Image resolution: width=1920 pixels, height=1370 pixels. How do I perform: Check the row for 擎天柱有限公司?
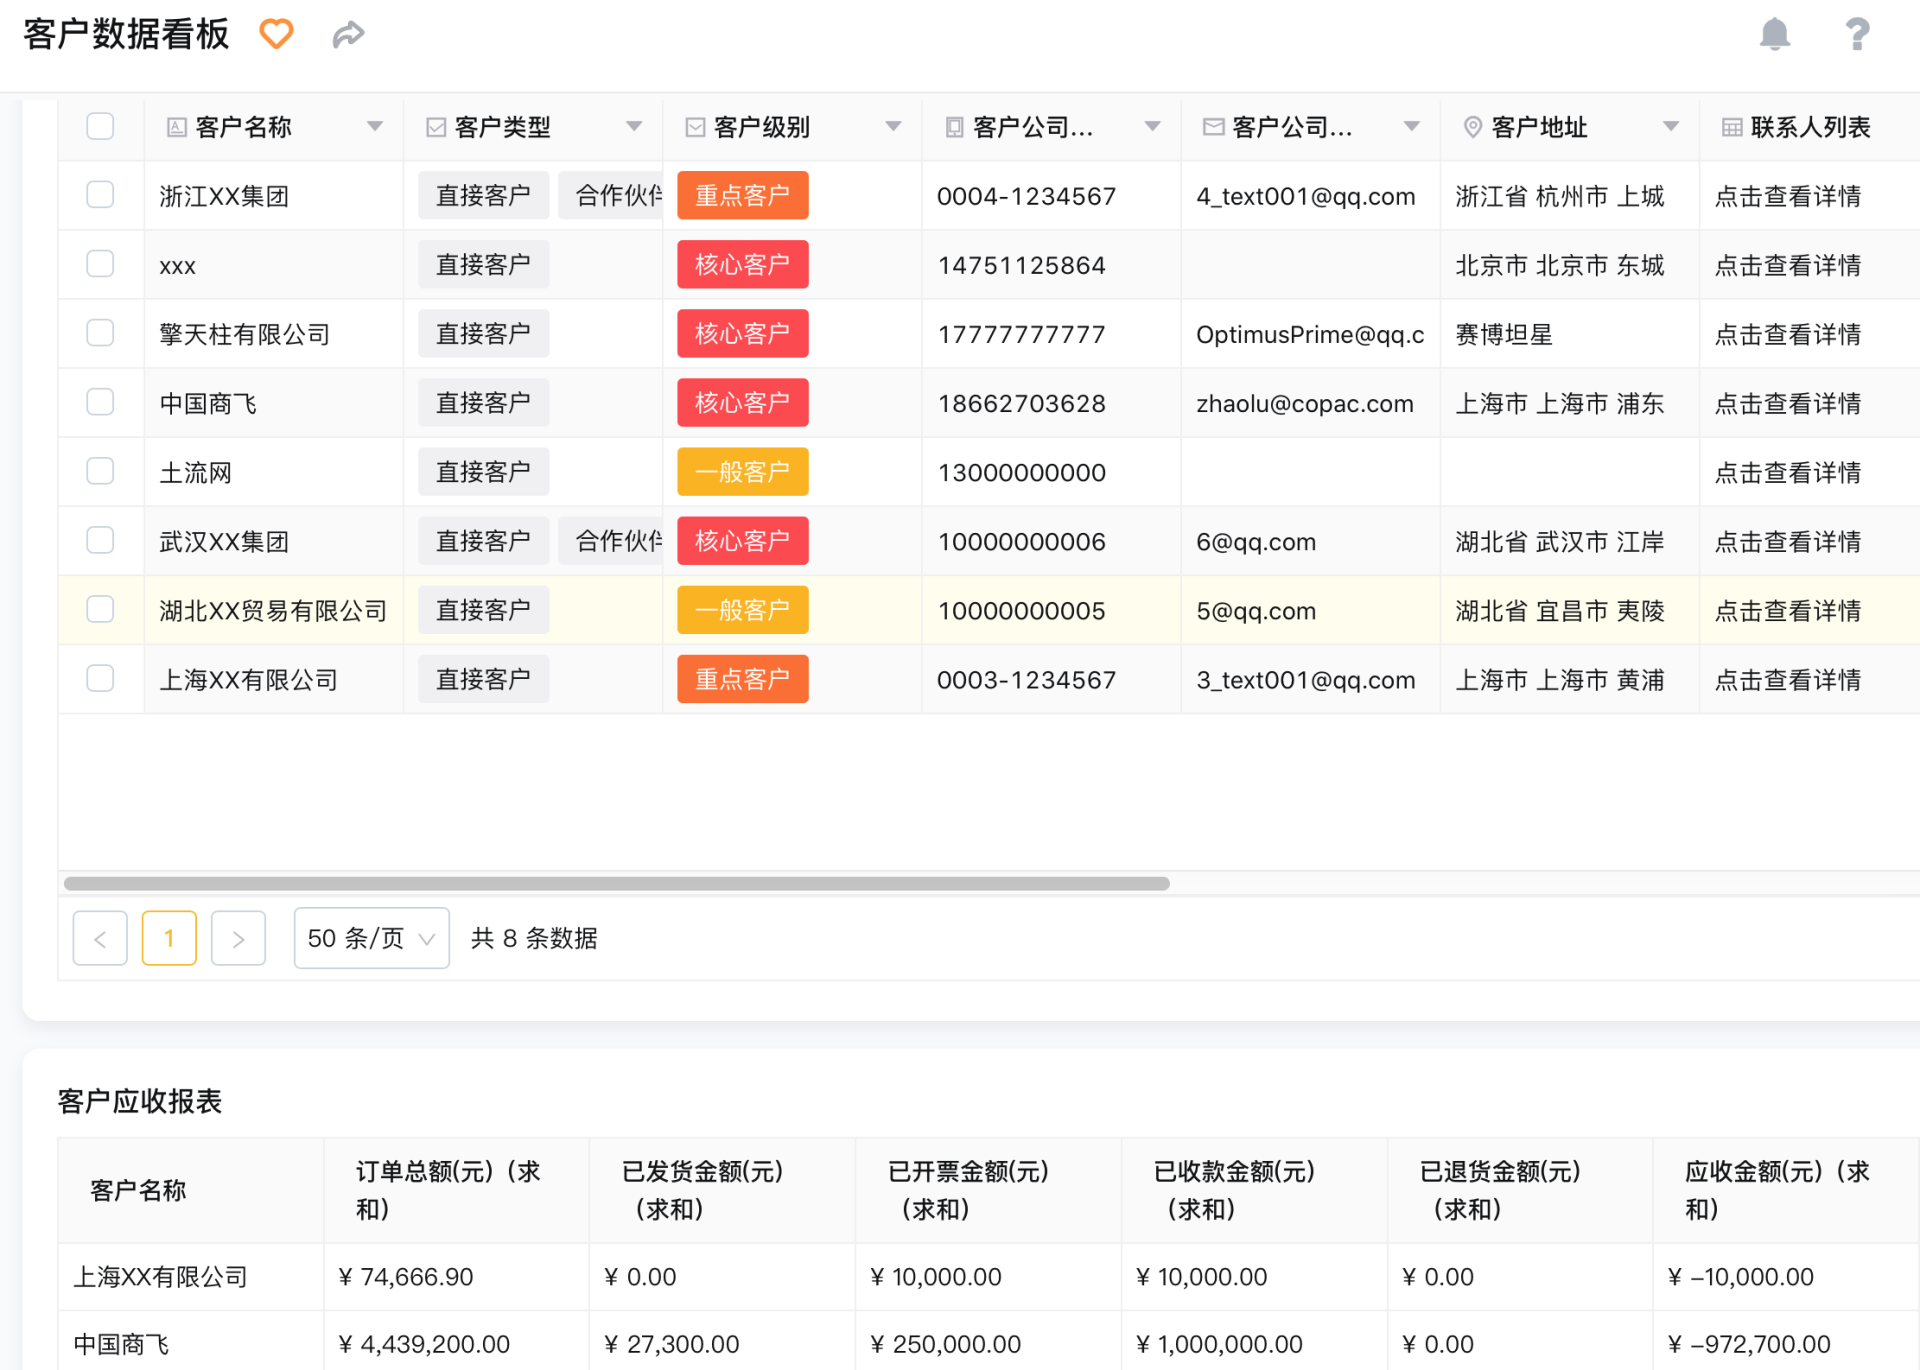tap(100, 332)
